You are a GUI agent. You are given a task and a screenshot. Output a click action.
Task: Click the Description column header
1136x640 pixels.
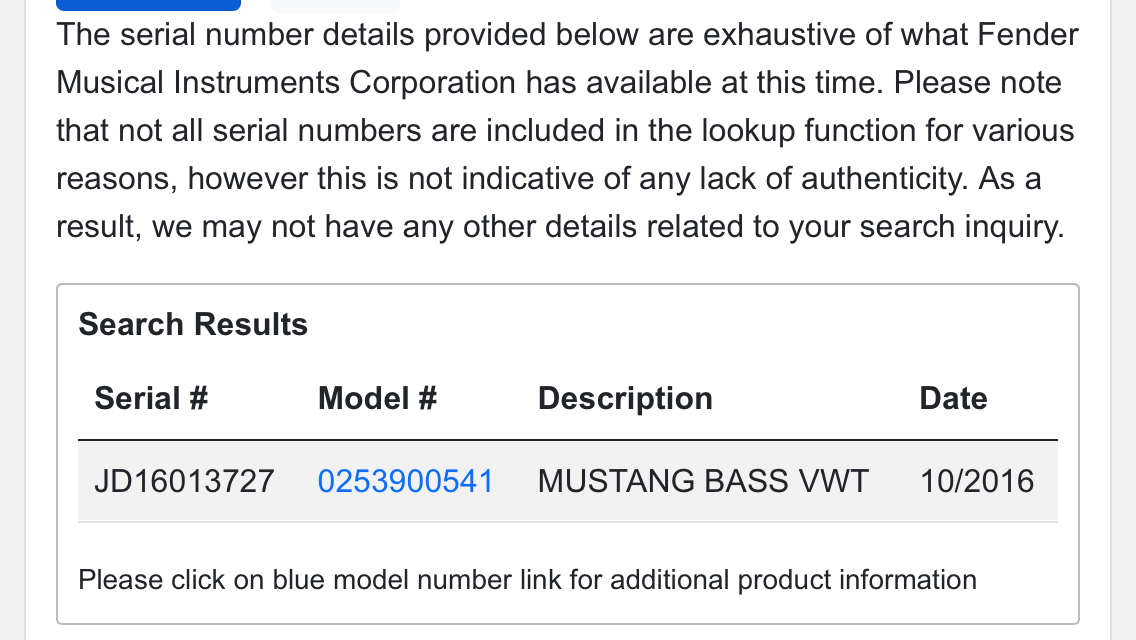coord(625,398)
